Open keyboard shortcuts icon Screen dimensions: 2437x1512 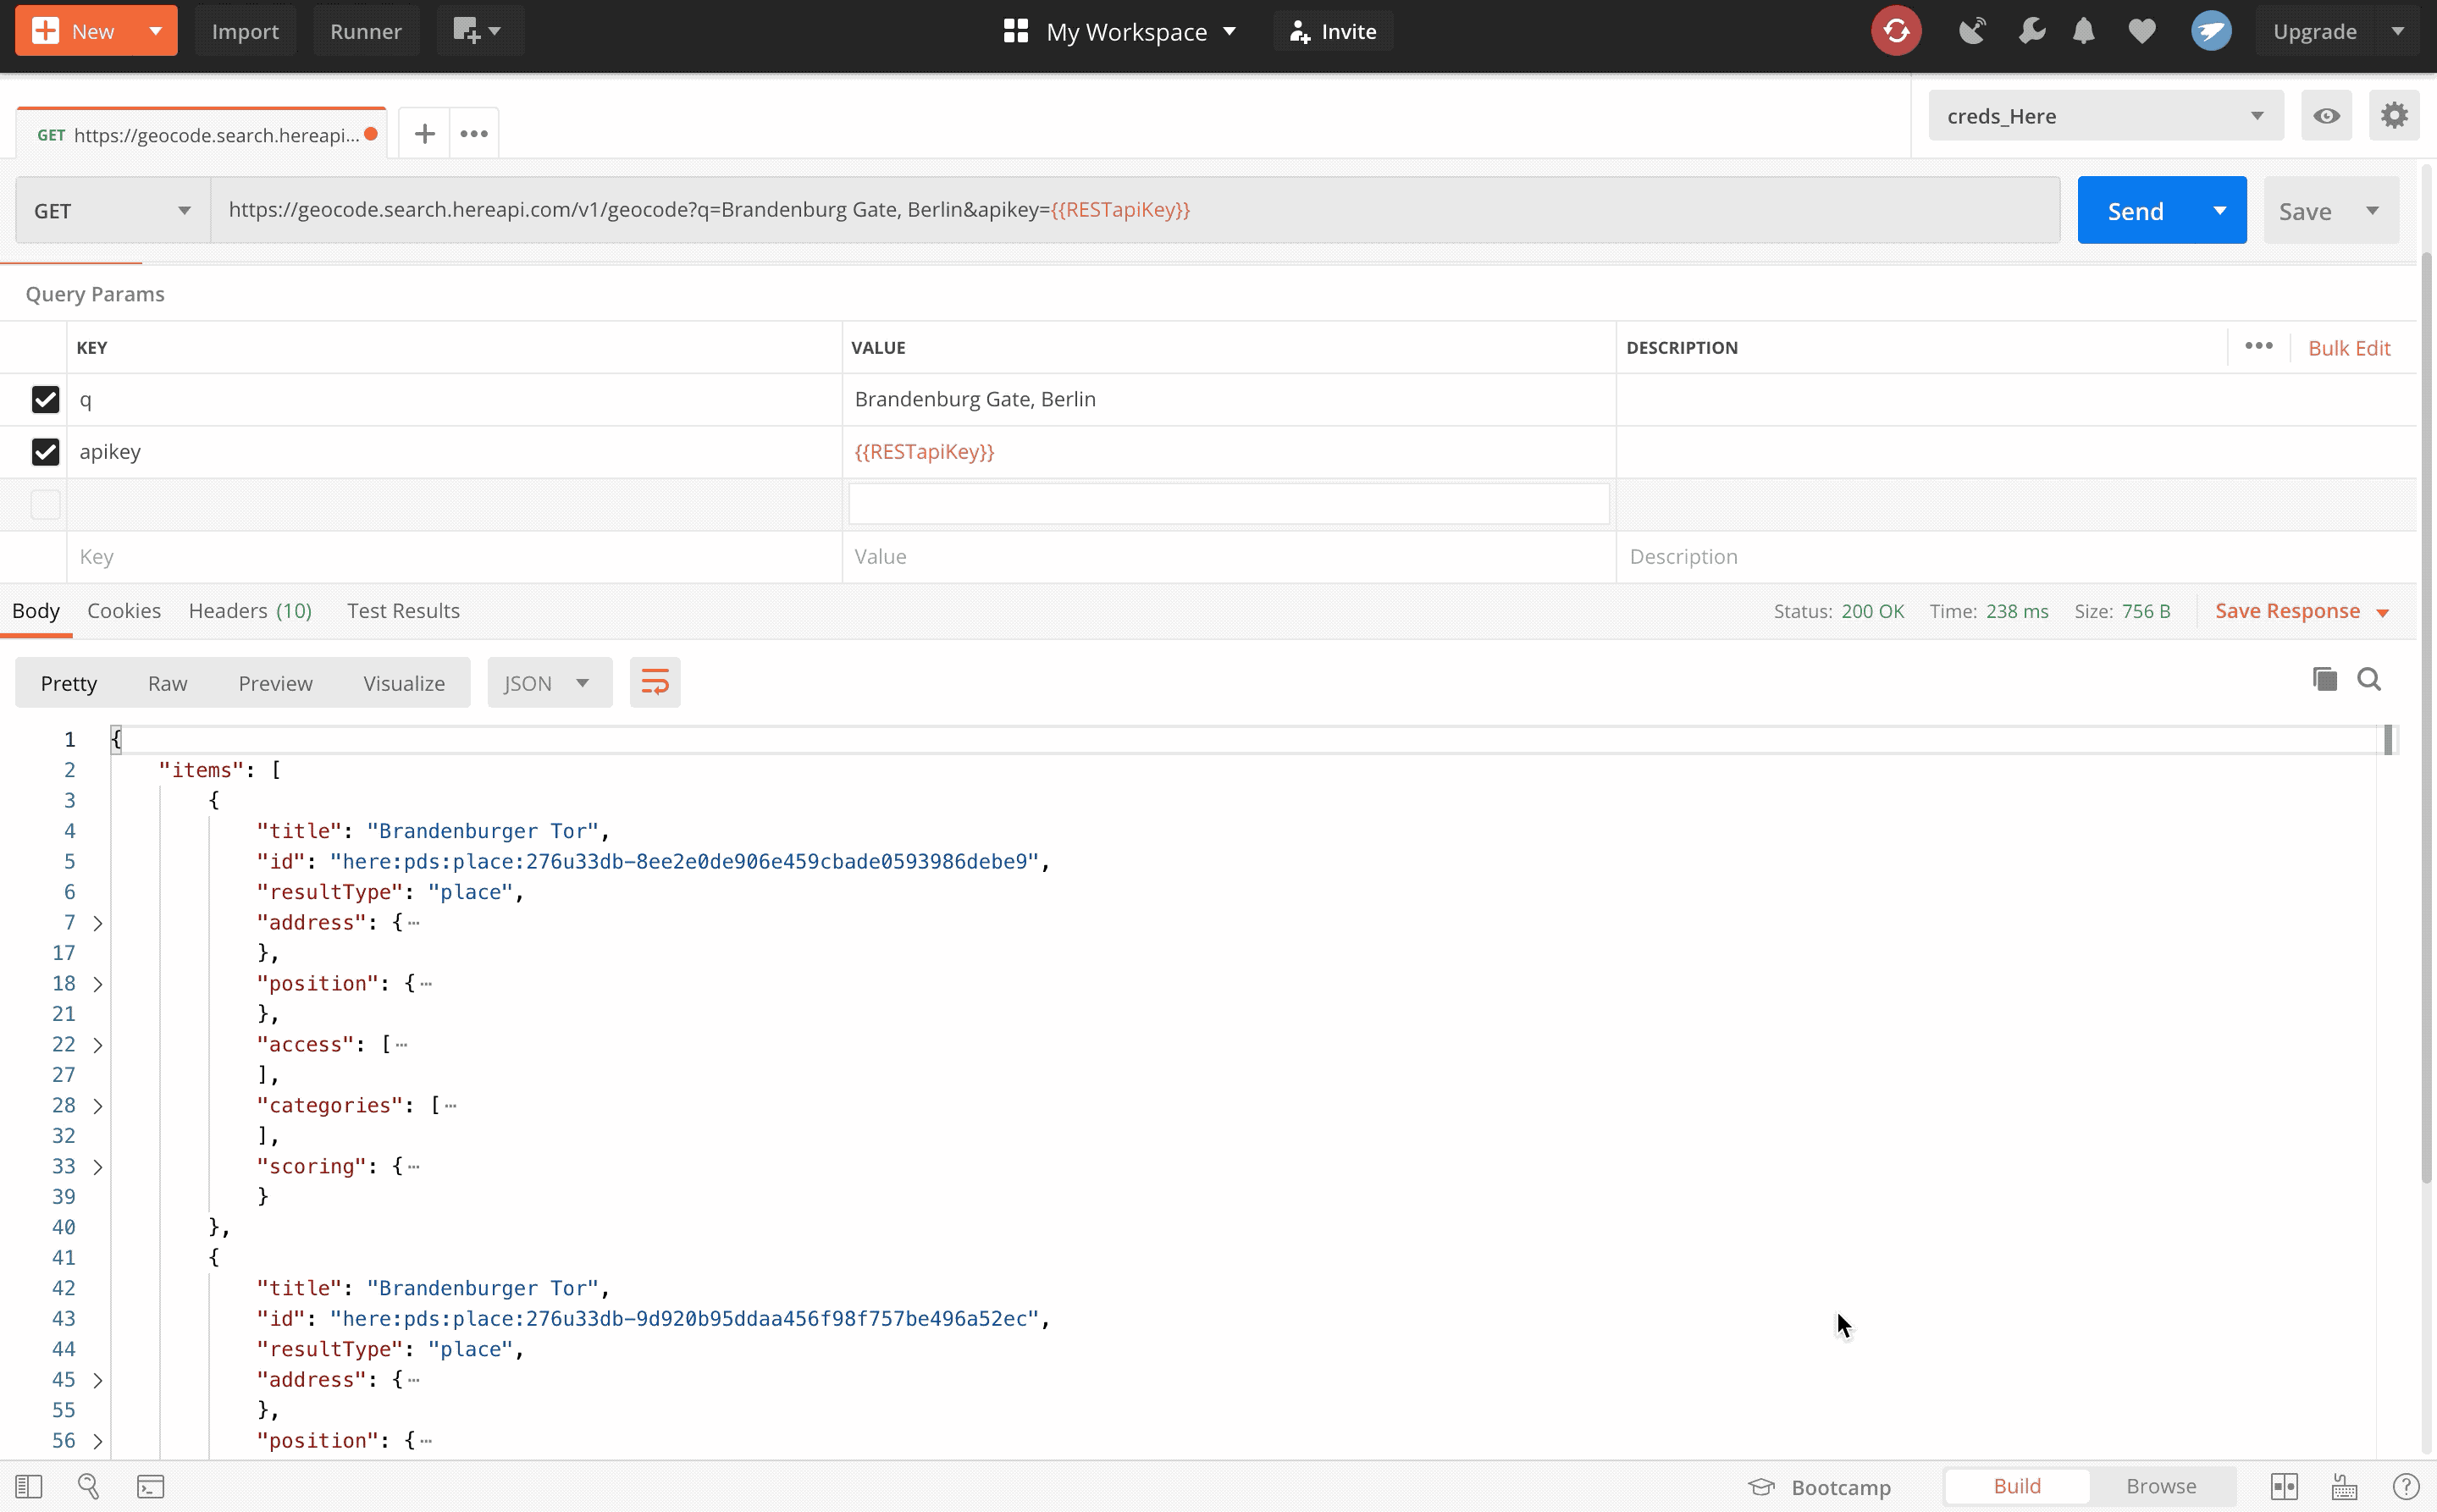pos(2345,1487)
